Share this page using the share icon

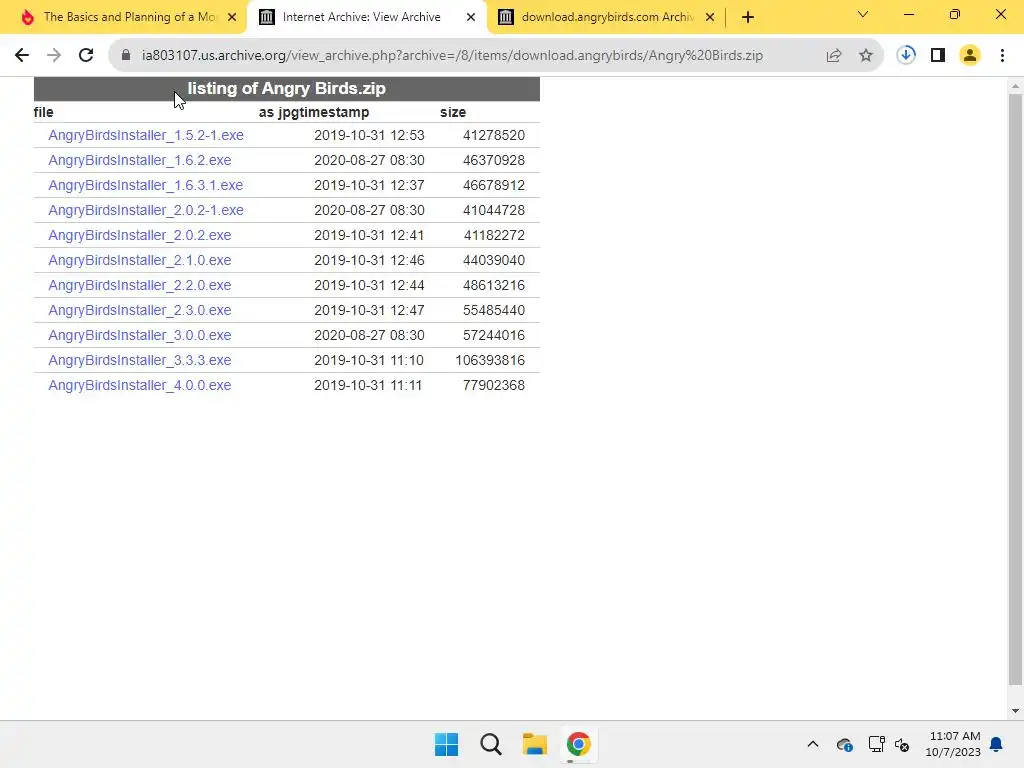(834, 56)
